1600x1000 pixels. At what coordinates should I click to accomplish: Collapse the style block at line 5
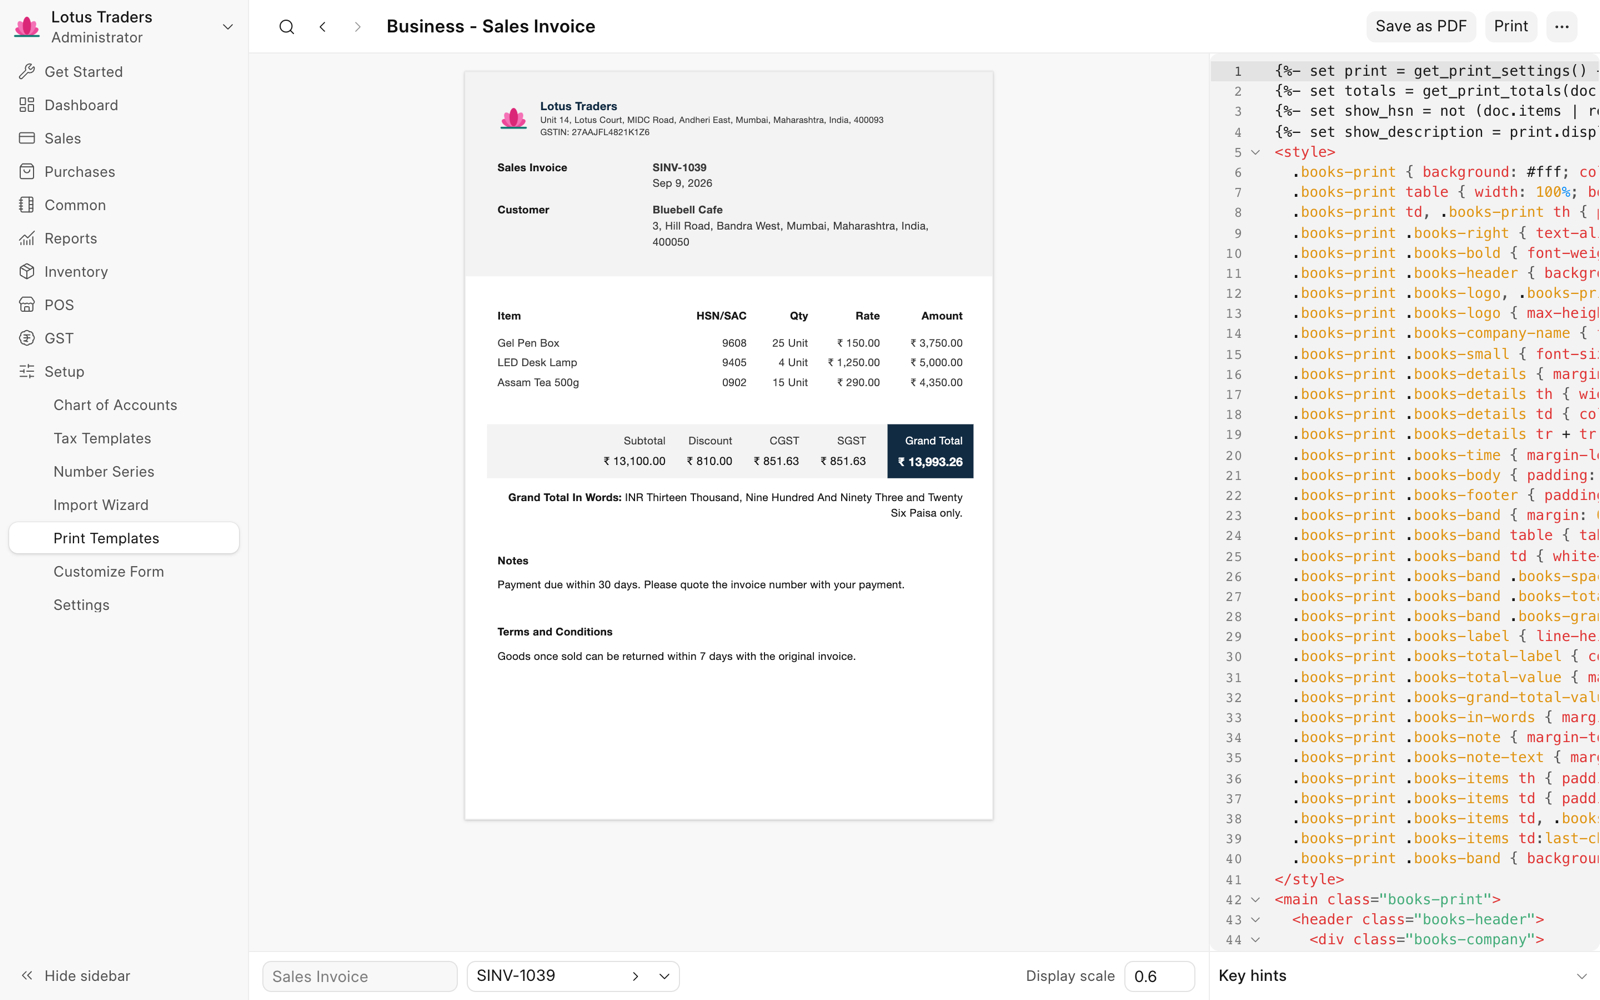pyautogui.click(x=1256, y=153)
